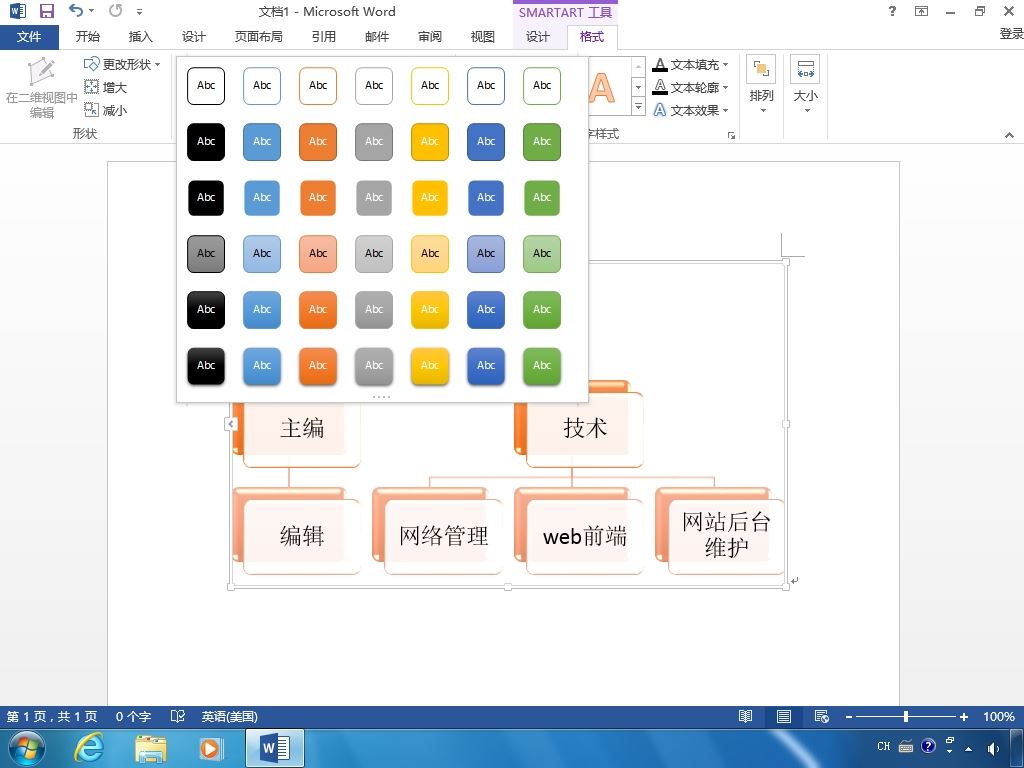Click the zoom out minus button

[849, 717]
